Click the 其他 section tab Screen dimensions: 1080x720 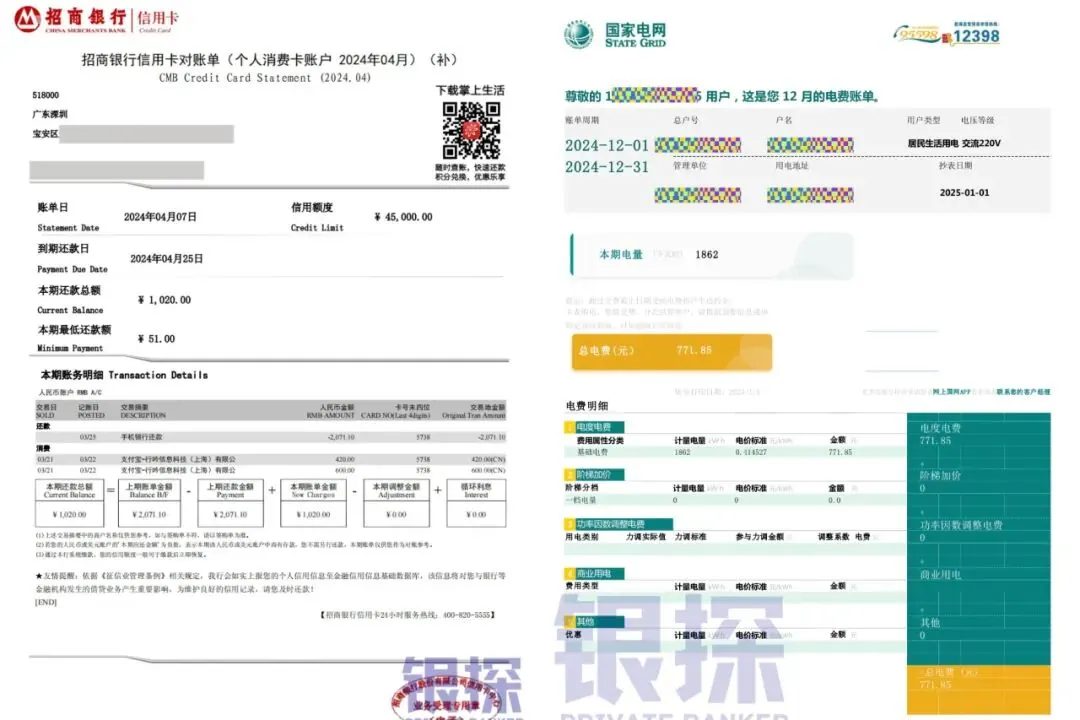pos(594,621)
